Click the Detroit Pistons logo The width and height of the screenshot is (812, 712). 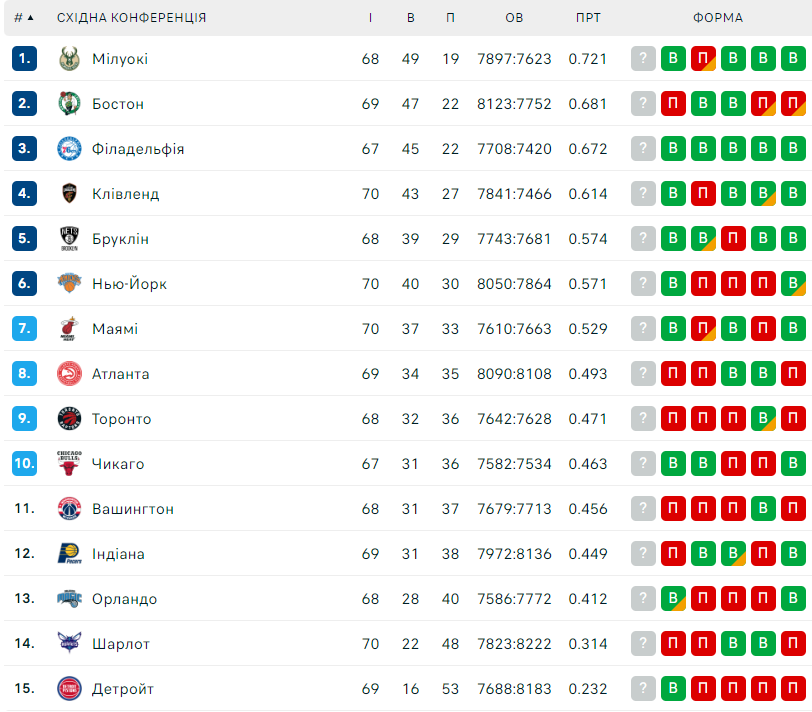[x=69, y=689]
